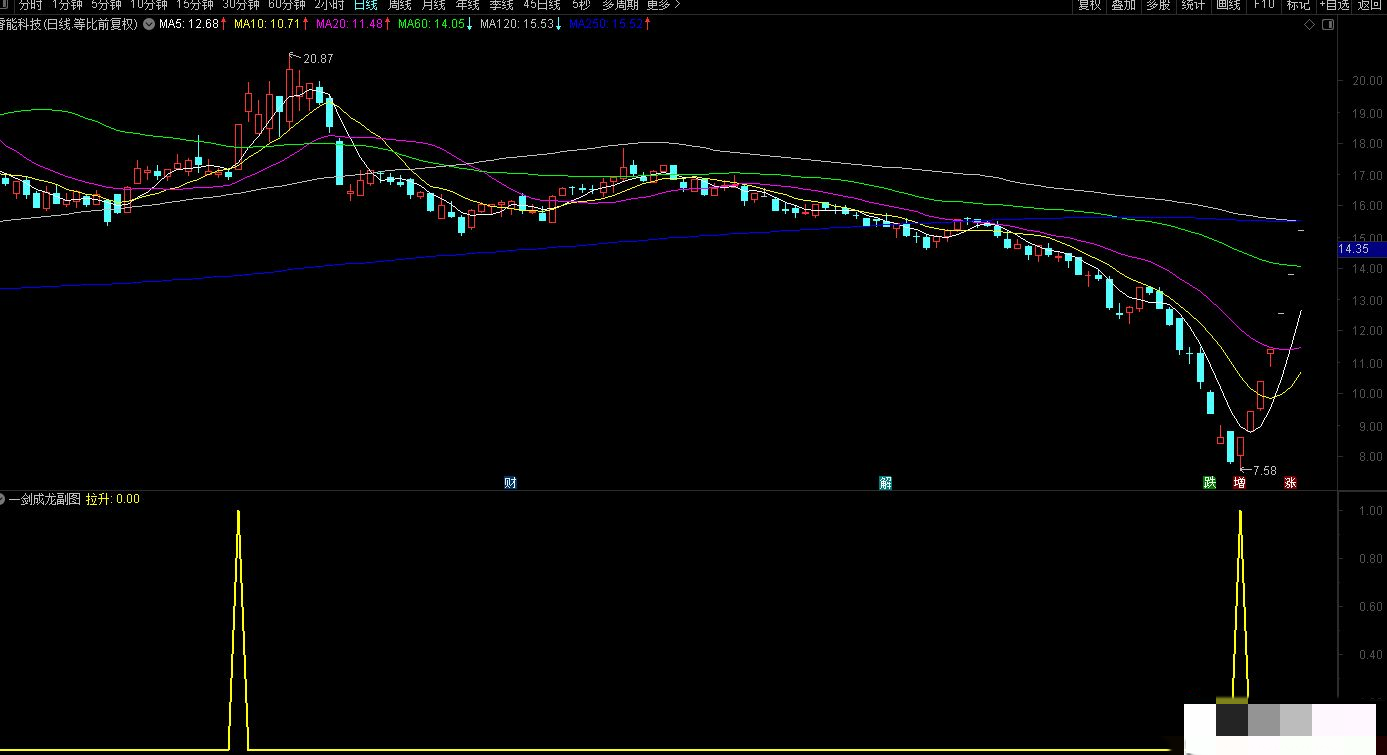
Task: Open the main chart indicator settings dropdown
Action: (149, 23)
